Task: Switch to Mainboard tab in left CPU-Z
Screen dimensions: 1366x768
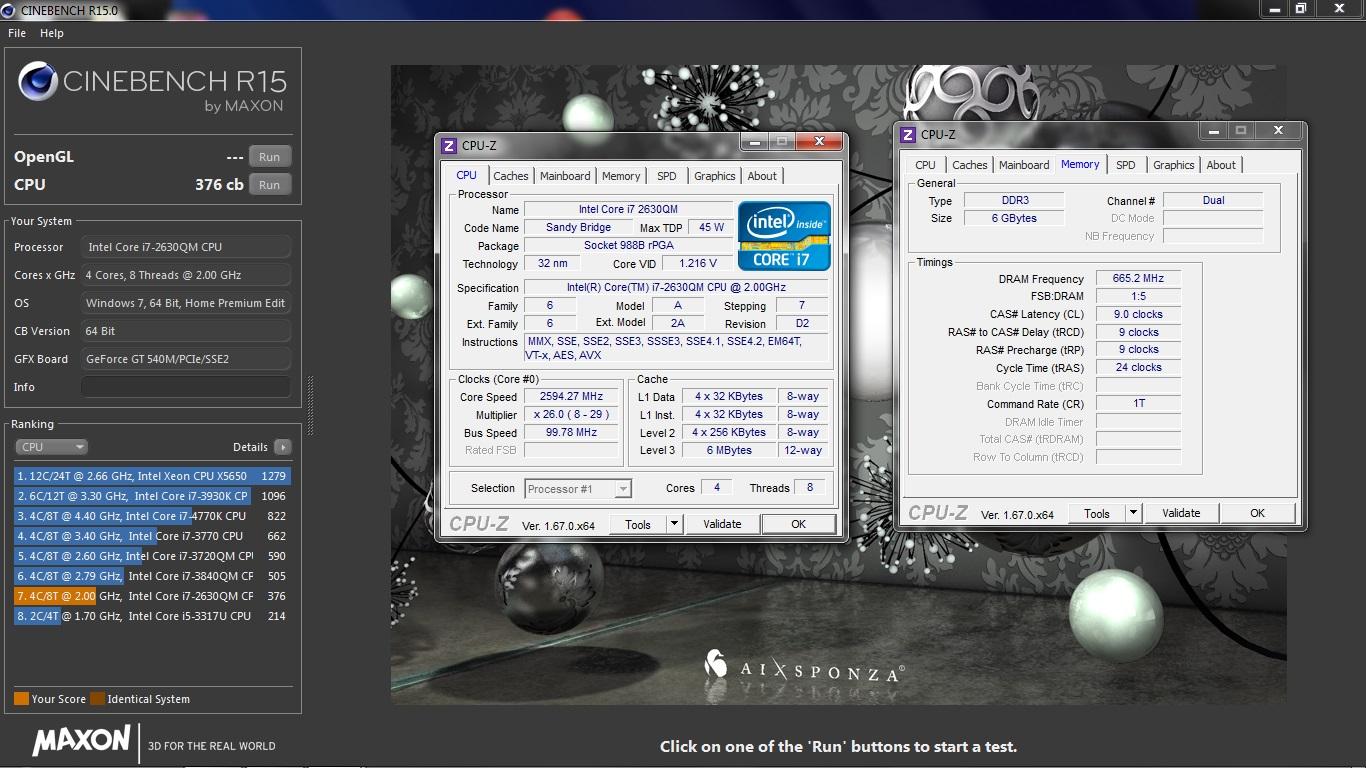Action: (565, 176)
